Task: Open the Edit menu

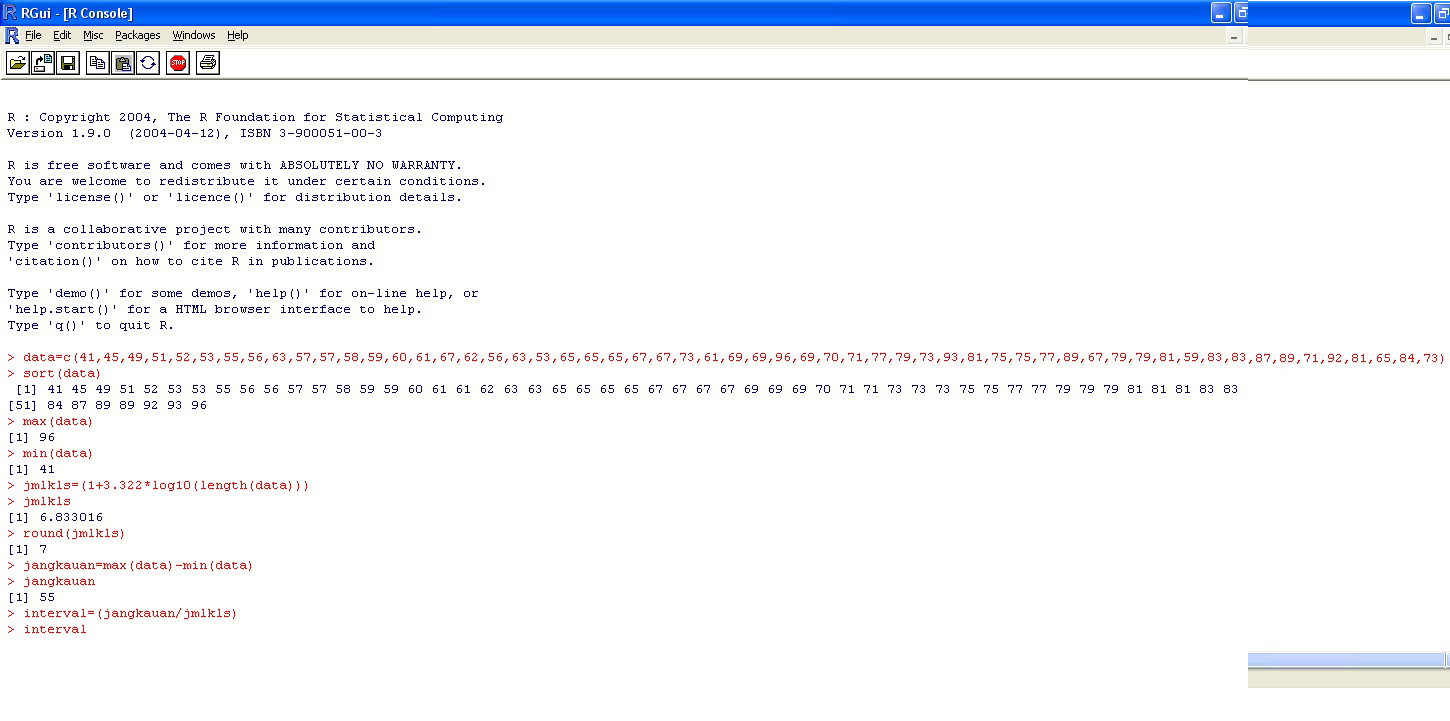Action: (x=62, y=35)
